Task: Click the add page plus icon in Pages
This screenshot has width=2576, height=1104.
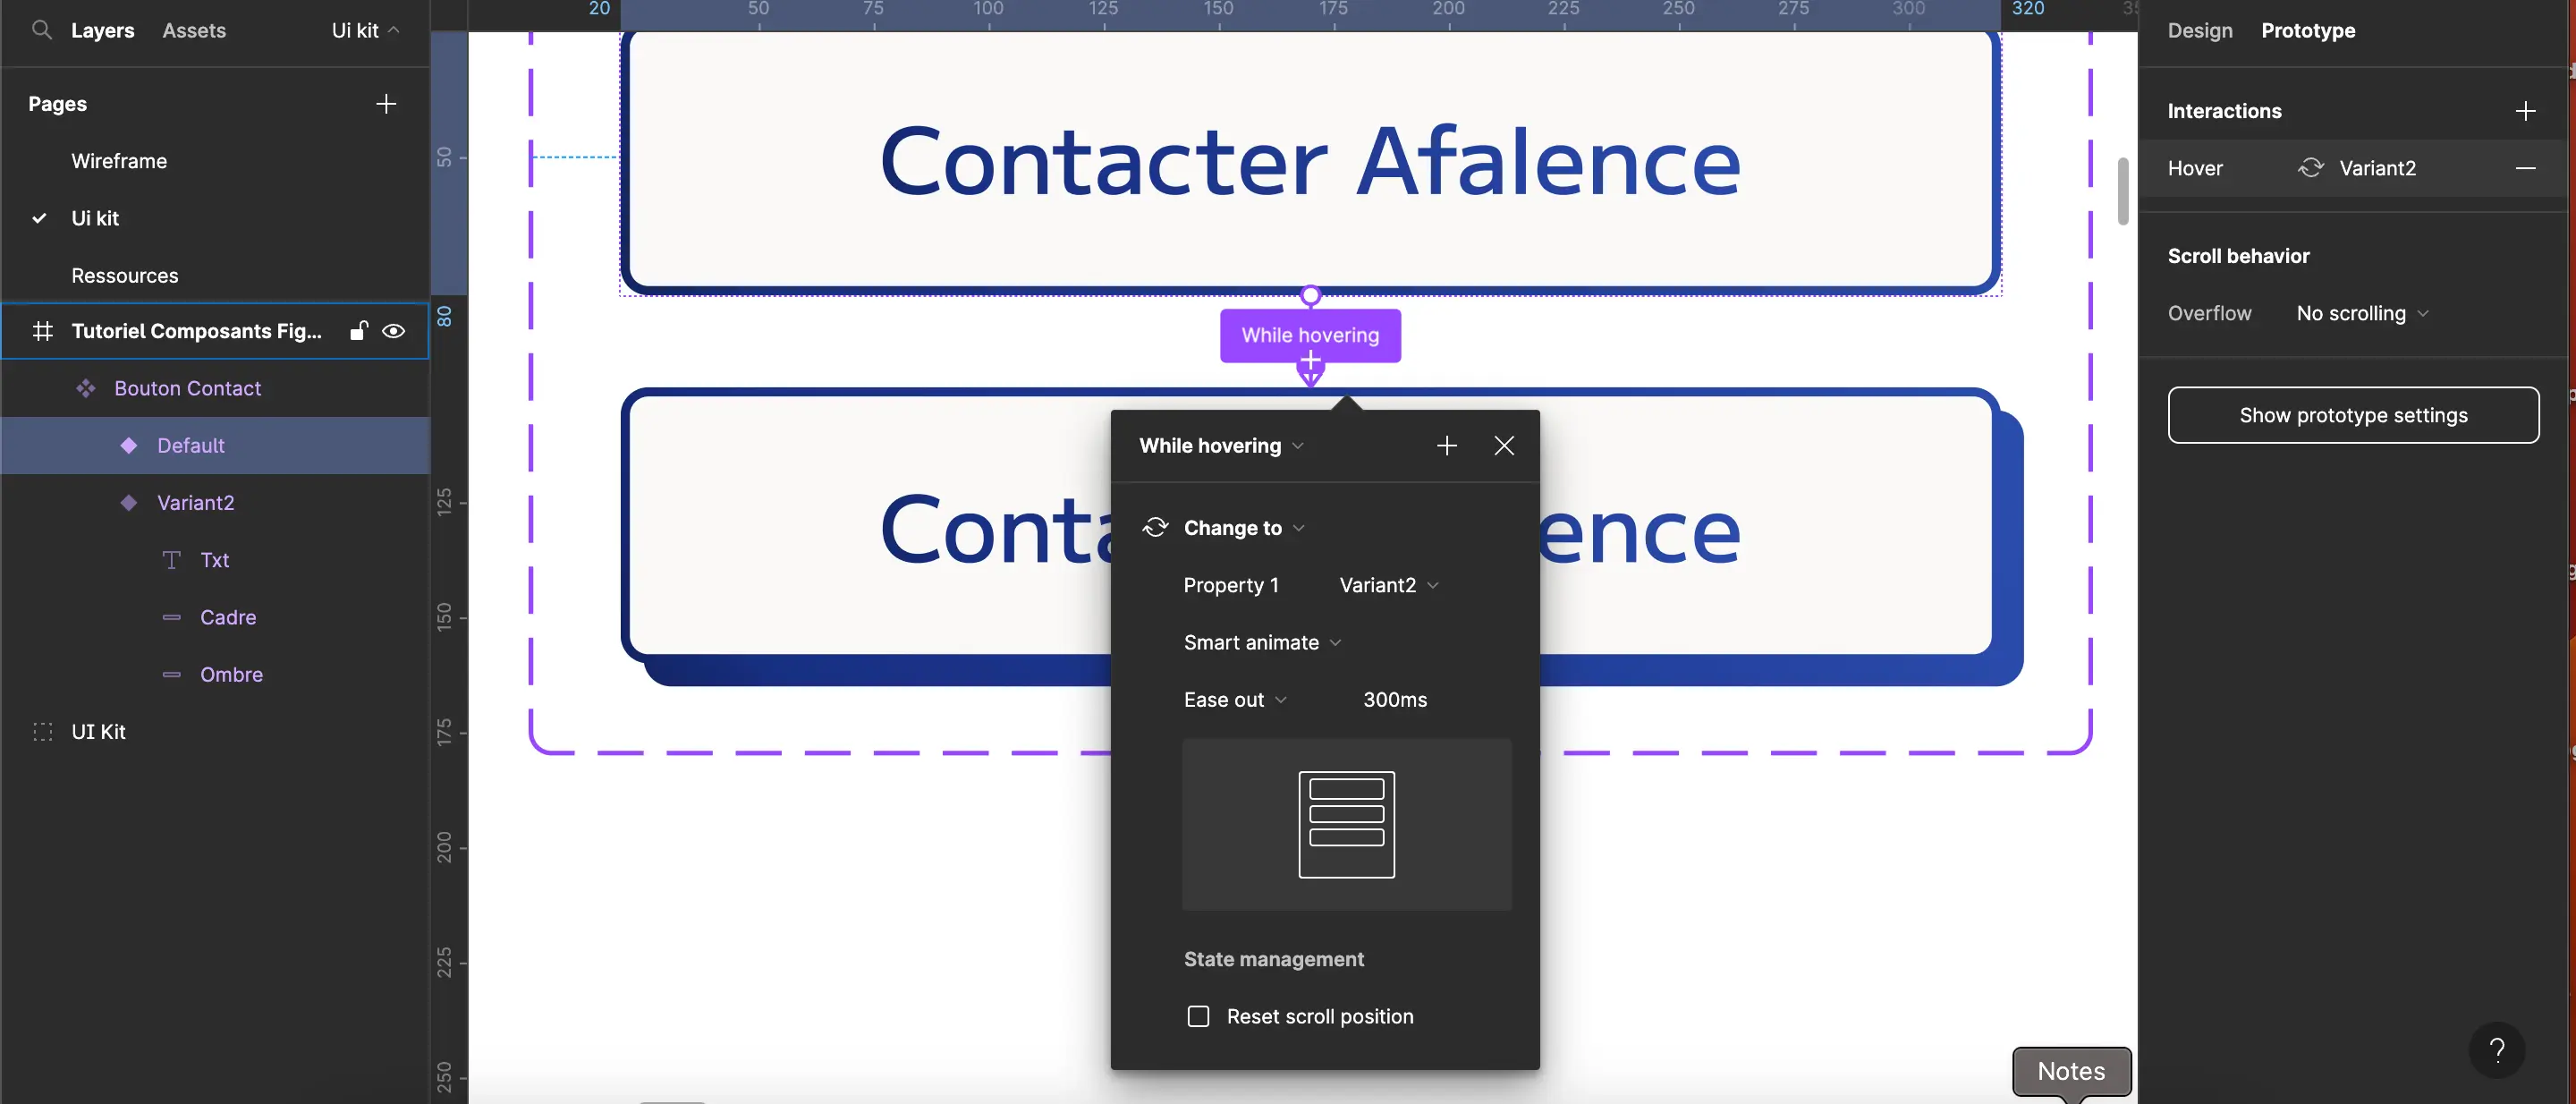Action: pos(385,104)
